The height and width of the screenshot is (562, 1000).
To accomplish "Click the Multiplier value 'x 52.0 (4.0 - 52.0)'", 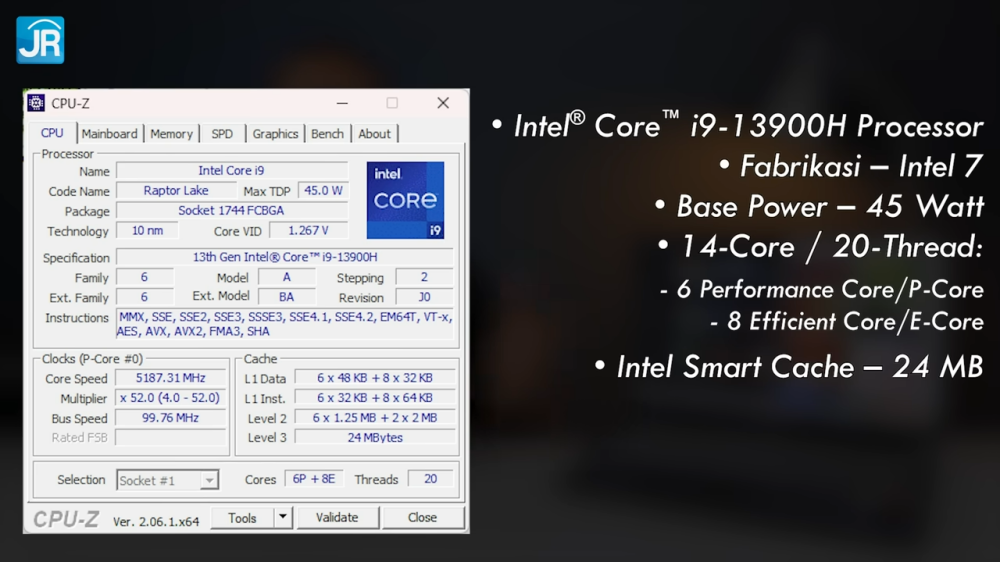I will pyautogui.click(x=170, y=398).
